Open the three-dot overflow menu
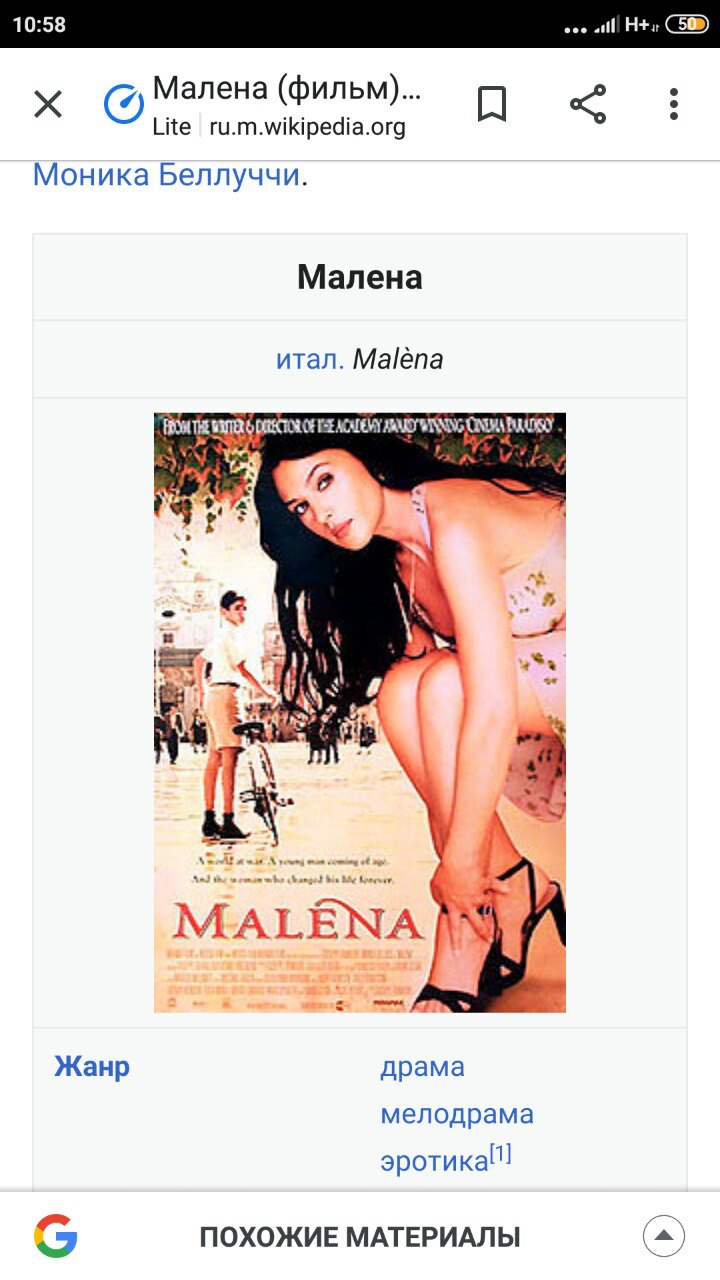 [674, 104]
